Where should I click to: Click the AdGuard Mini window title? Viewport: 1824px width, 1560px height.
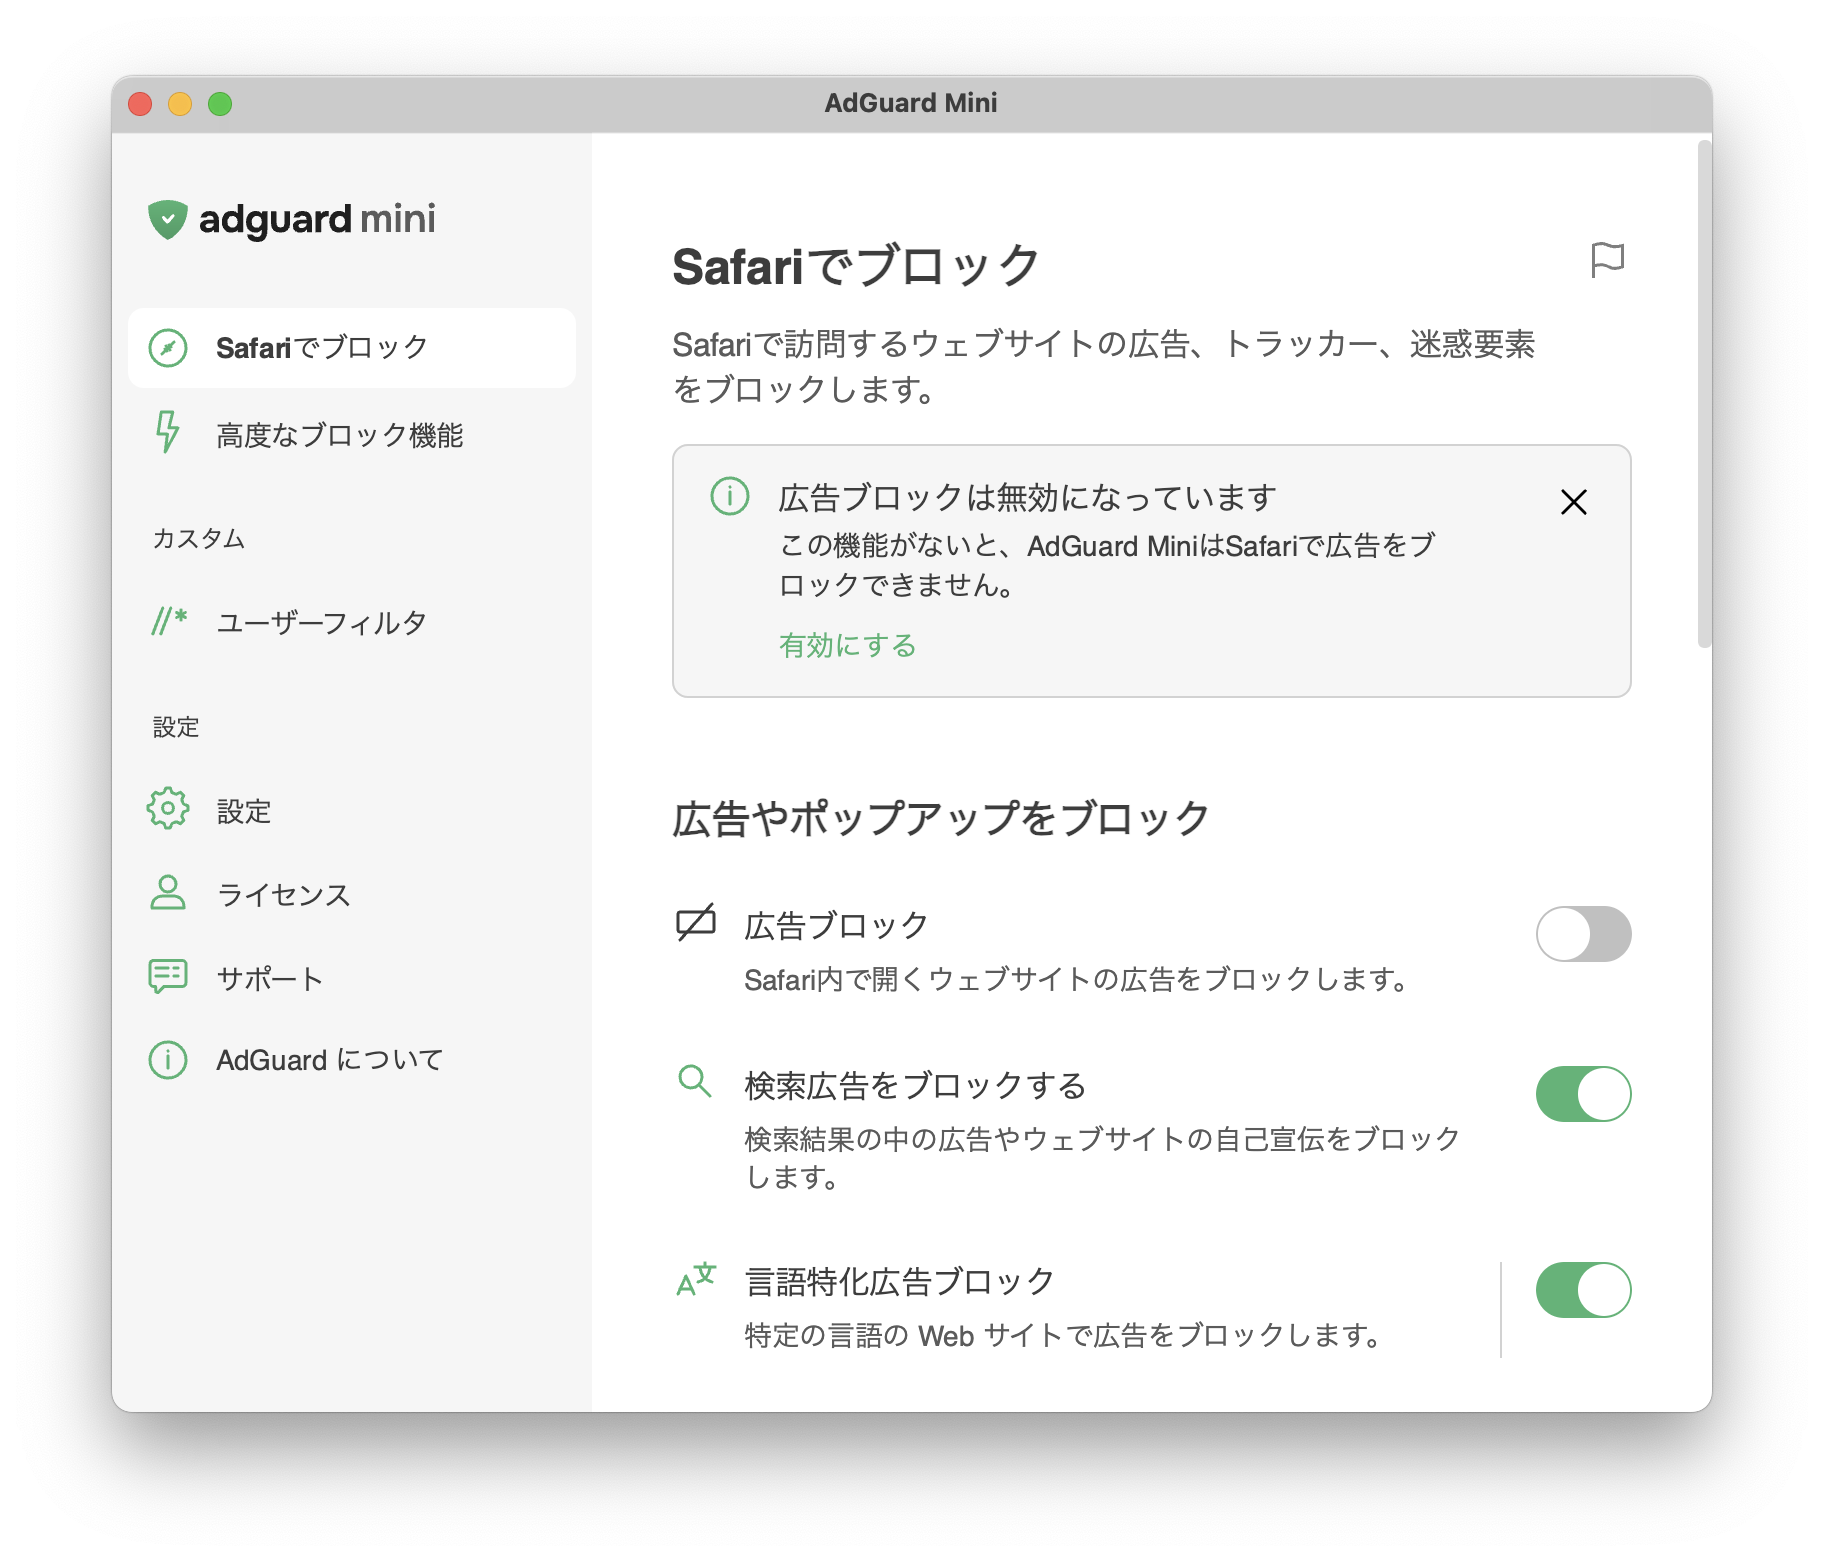coord(911,103)
